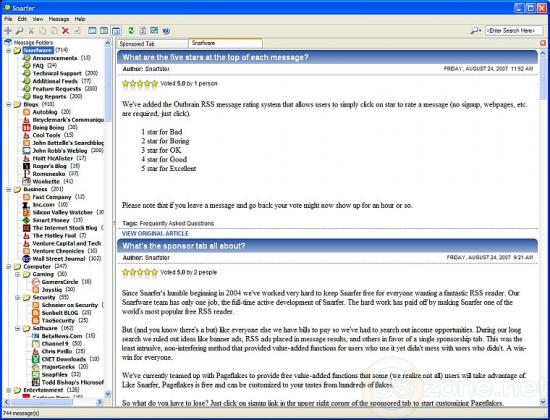Rate the sponsor tab message with first star

[x=125, y=272]
